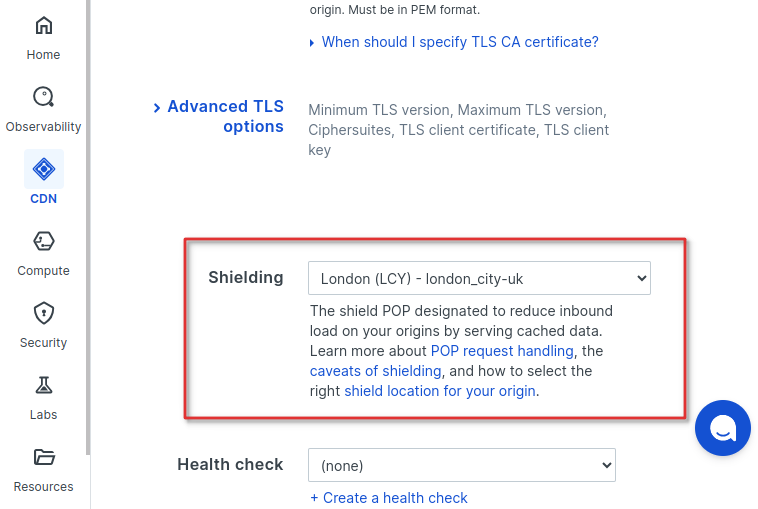This screenshot has width=758, height=509.
Task: Click the Advanced TLS chevron arrow
Action: click(157, 108)
